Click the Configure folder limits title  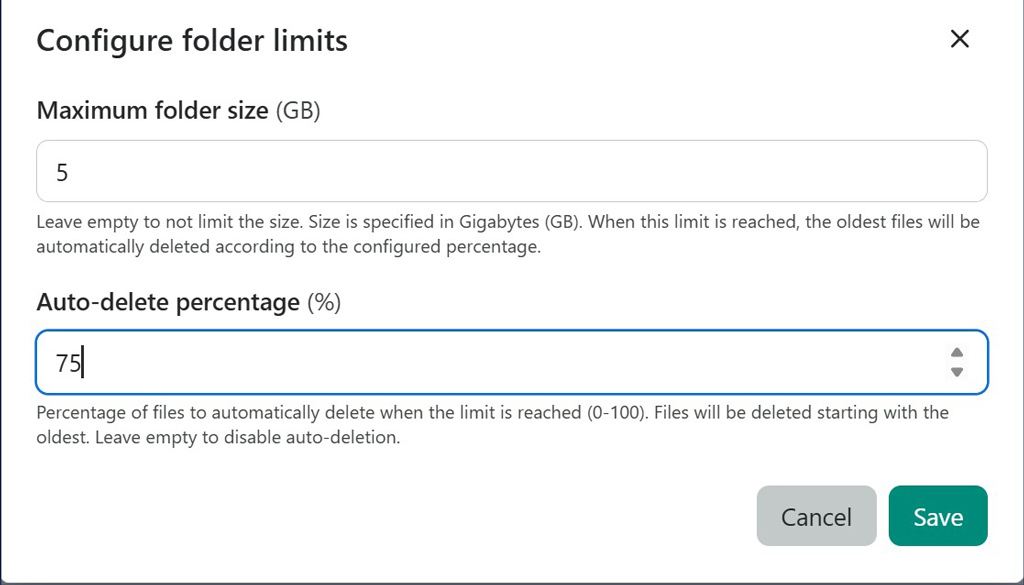pos(190,41)
